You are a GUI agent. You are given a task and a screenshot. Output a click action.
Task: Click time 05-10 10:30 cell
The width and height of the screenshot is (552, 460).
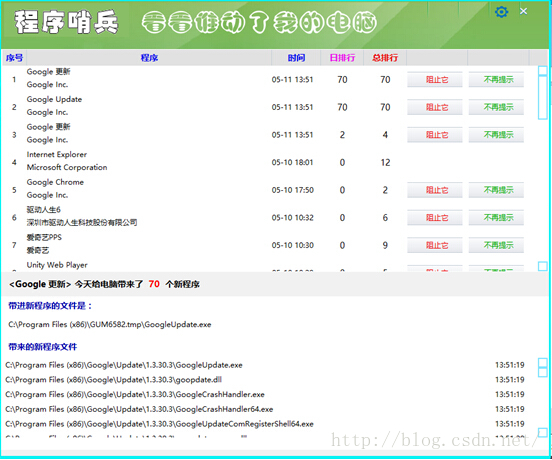292,245
